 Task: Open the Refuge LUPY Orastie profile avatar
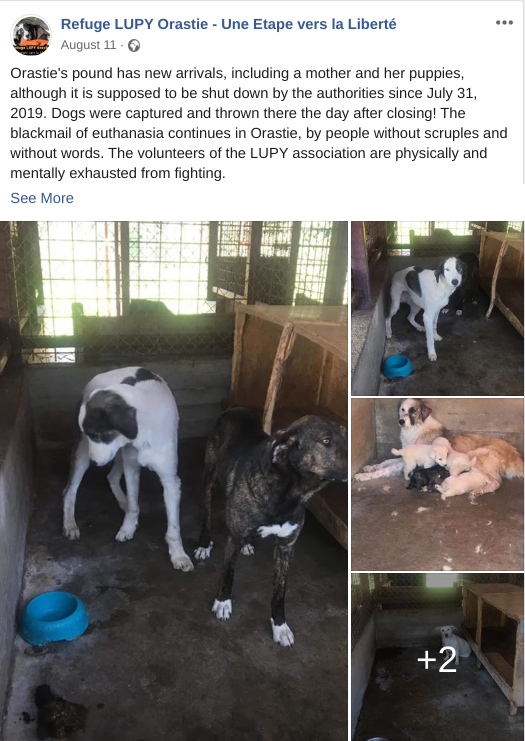point(31,35)
